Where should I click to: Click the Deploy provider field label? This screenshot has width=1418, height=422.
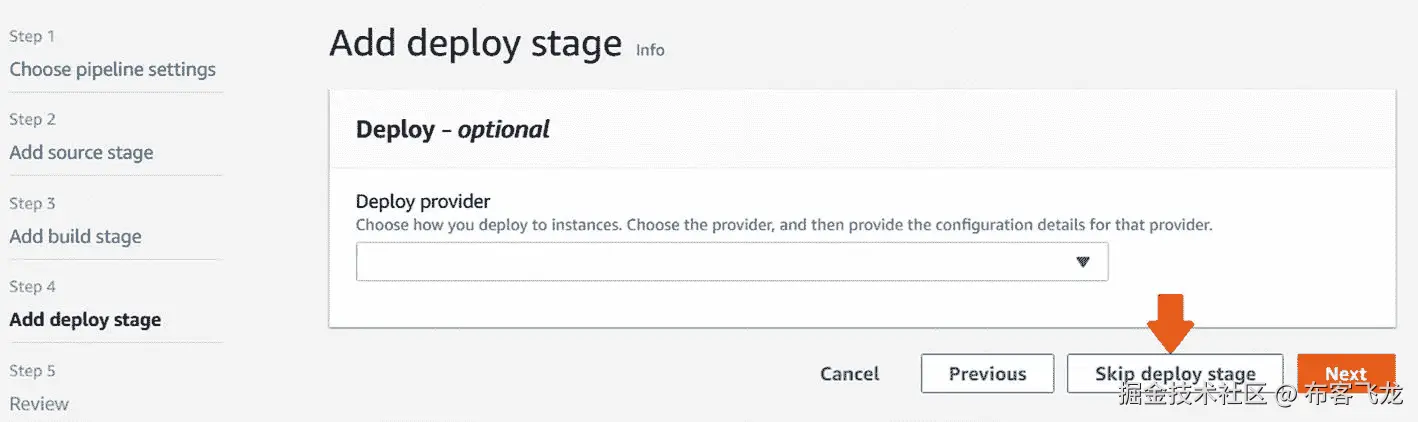(423, 202)
